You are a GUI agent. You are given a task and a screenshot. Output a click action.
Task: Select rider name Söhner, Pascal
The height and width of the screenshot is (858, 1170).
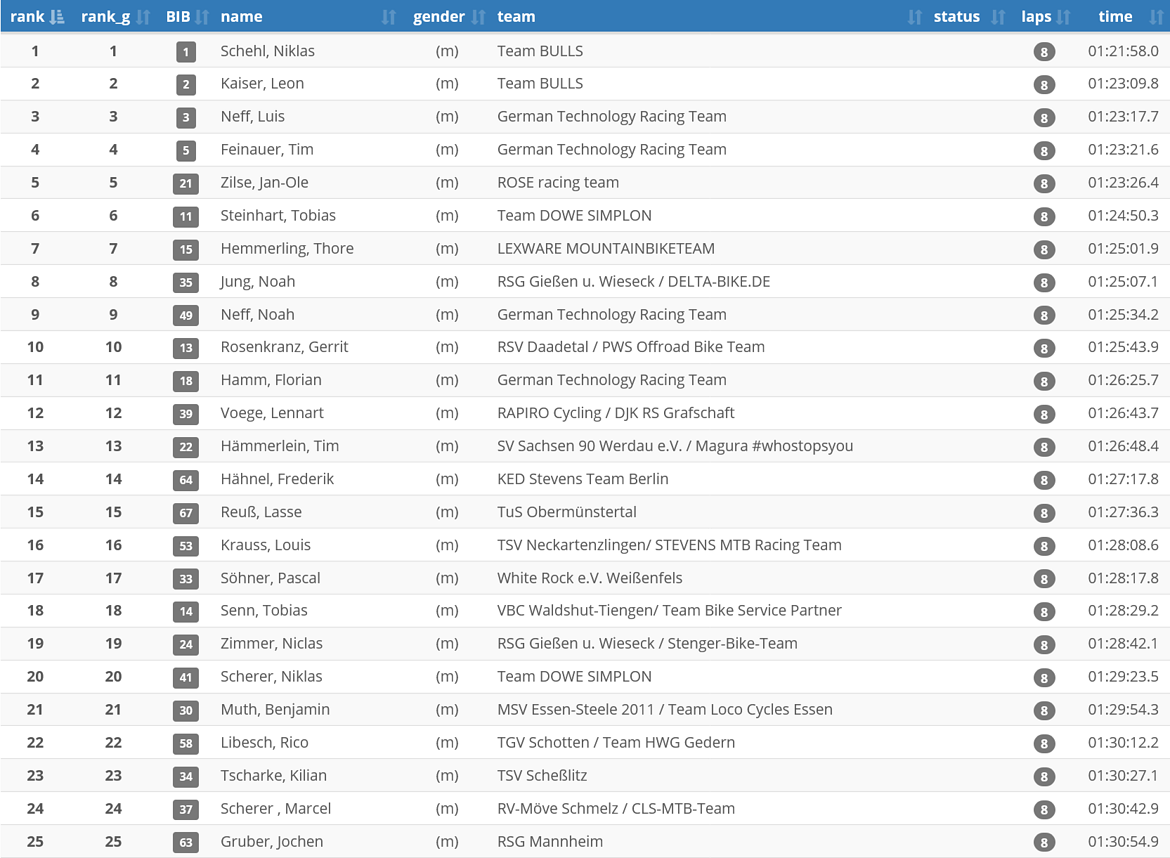click(270, 577)
